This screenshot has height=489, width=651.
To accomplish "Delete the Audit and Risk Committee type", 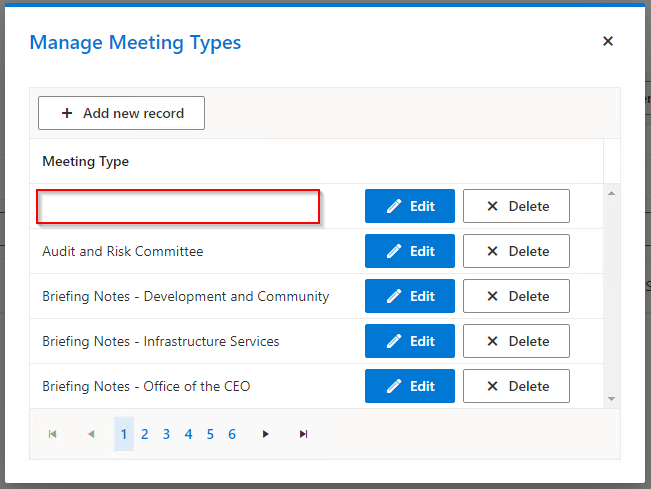I will click(x=516, y=251).
